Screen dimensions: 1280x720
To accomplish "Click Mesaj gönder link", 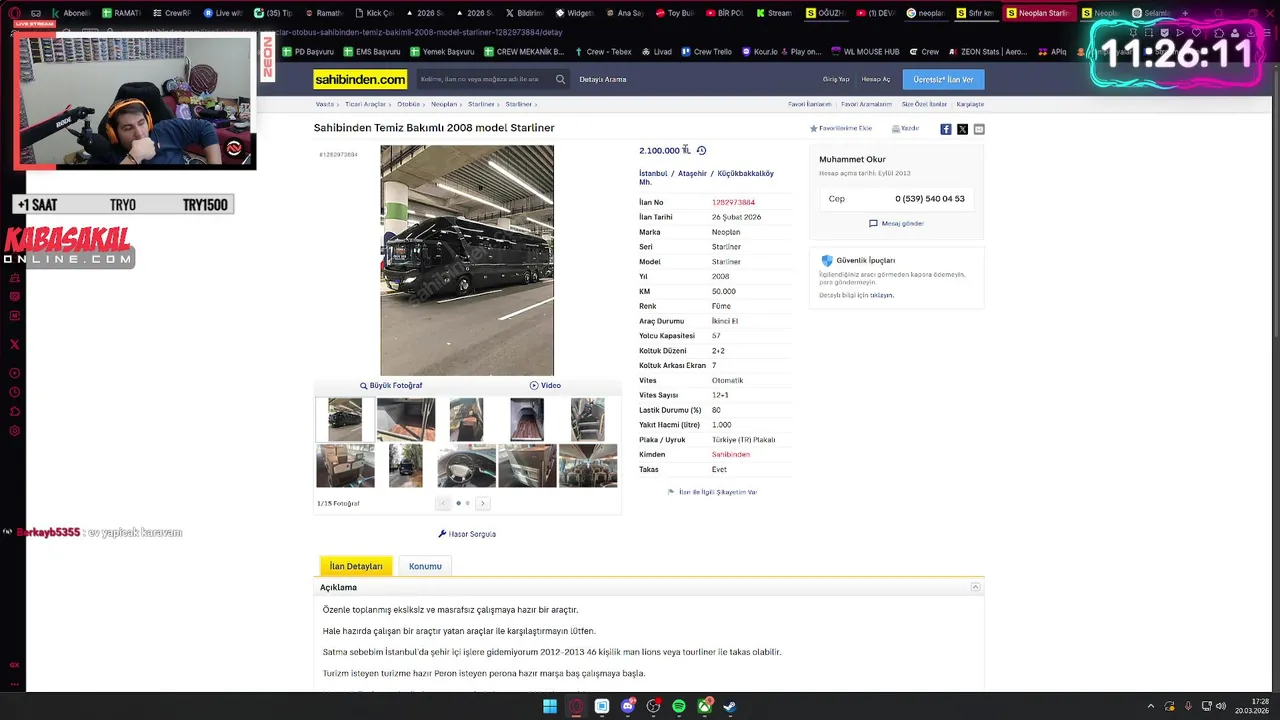I will click(x=896, y=223).
